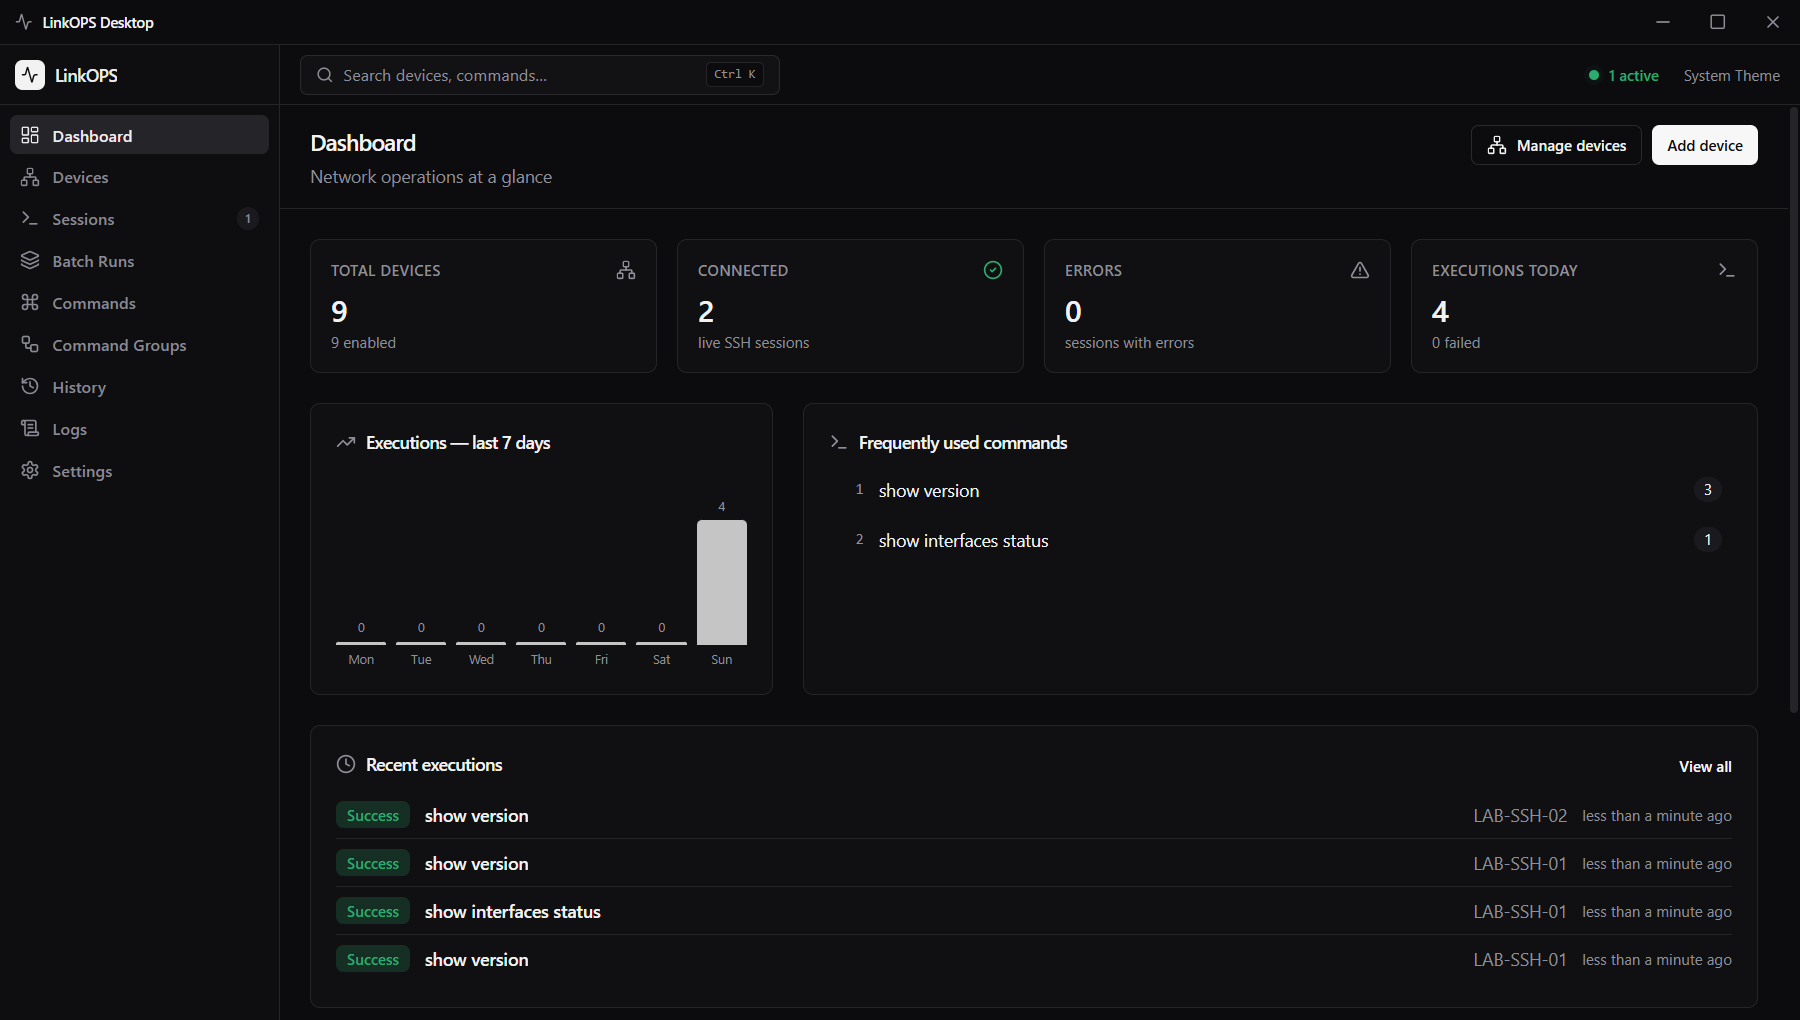Click 'sessions with errors' on Errors card
Viewport: 1800px width, 1020px height.
click(x=1129, y=342)
